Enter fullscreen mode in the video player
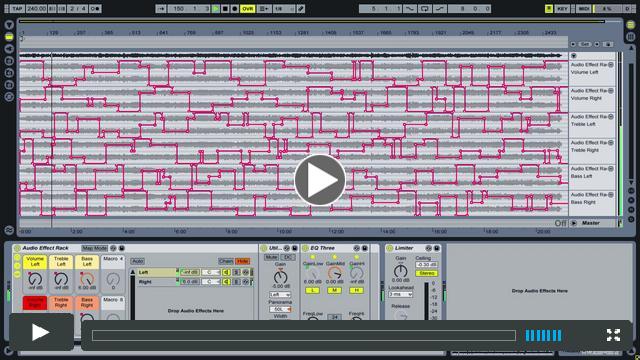 point(613,335)
